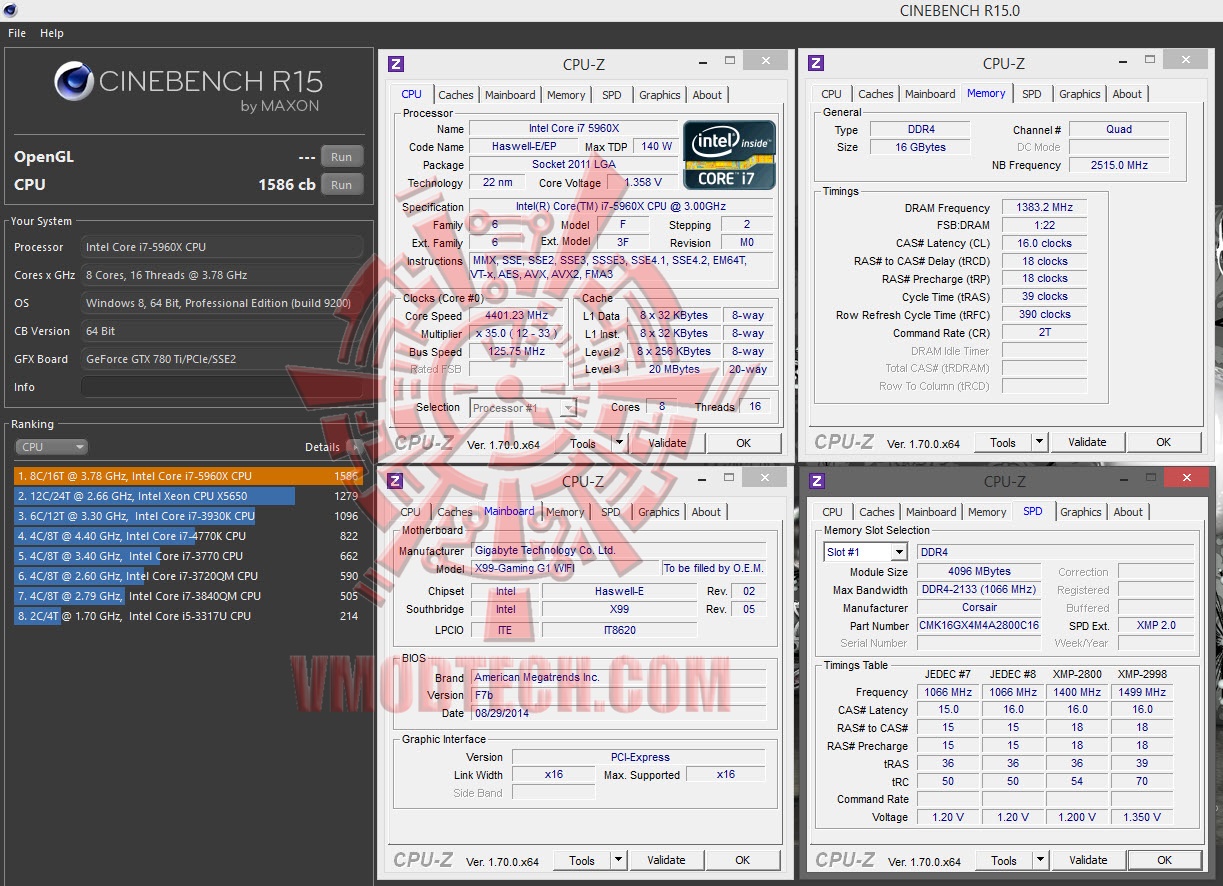
Task: Close the top-left CPU-Z window
Action: coord(766,61)
